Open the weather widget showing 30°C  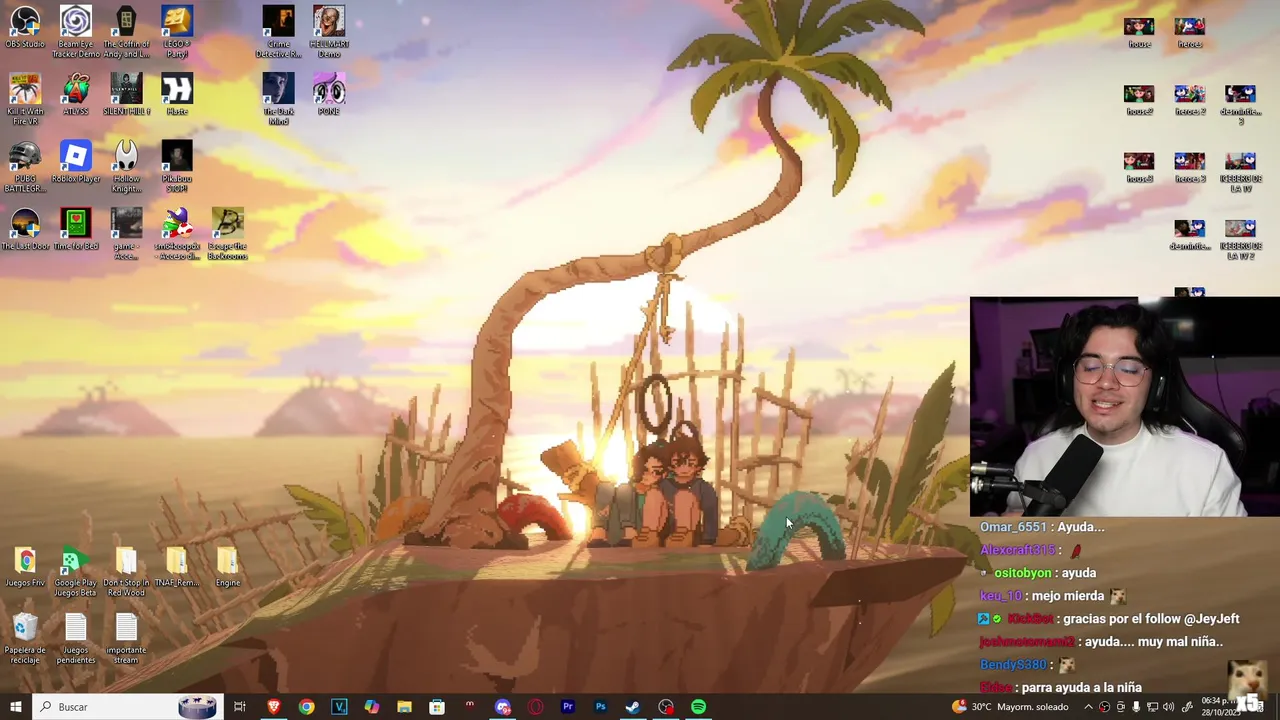pos(1010,707)
